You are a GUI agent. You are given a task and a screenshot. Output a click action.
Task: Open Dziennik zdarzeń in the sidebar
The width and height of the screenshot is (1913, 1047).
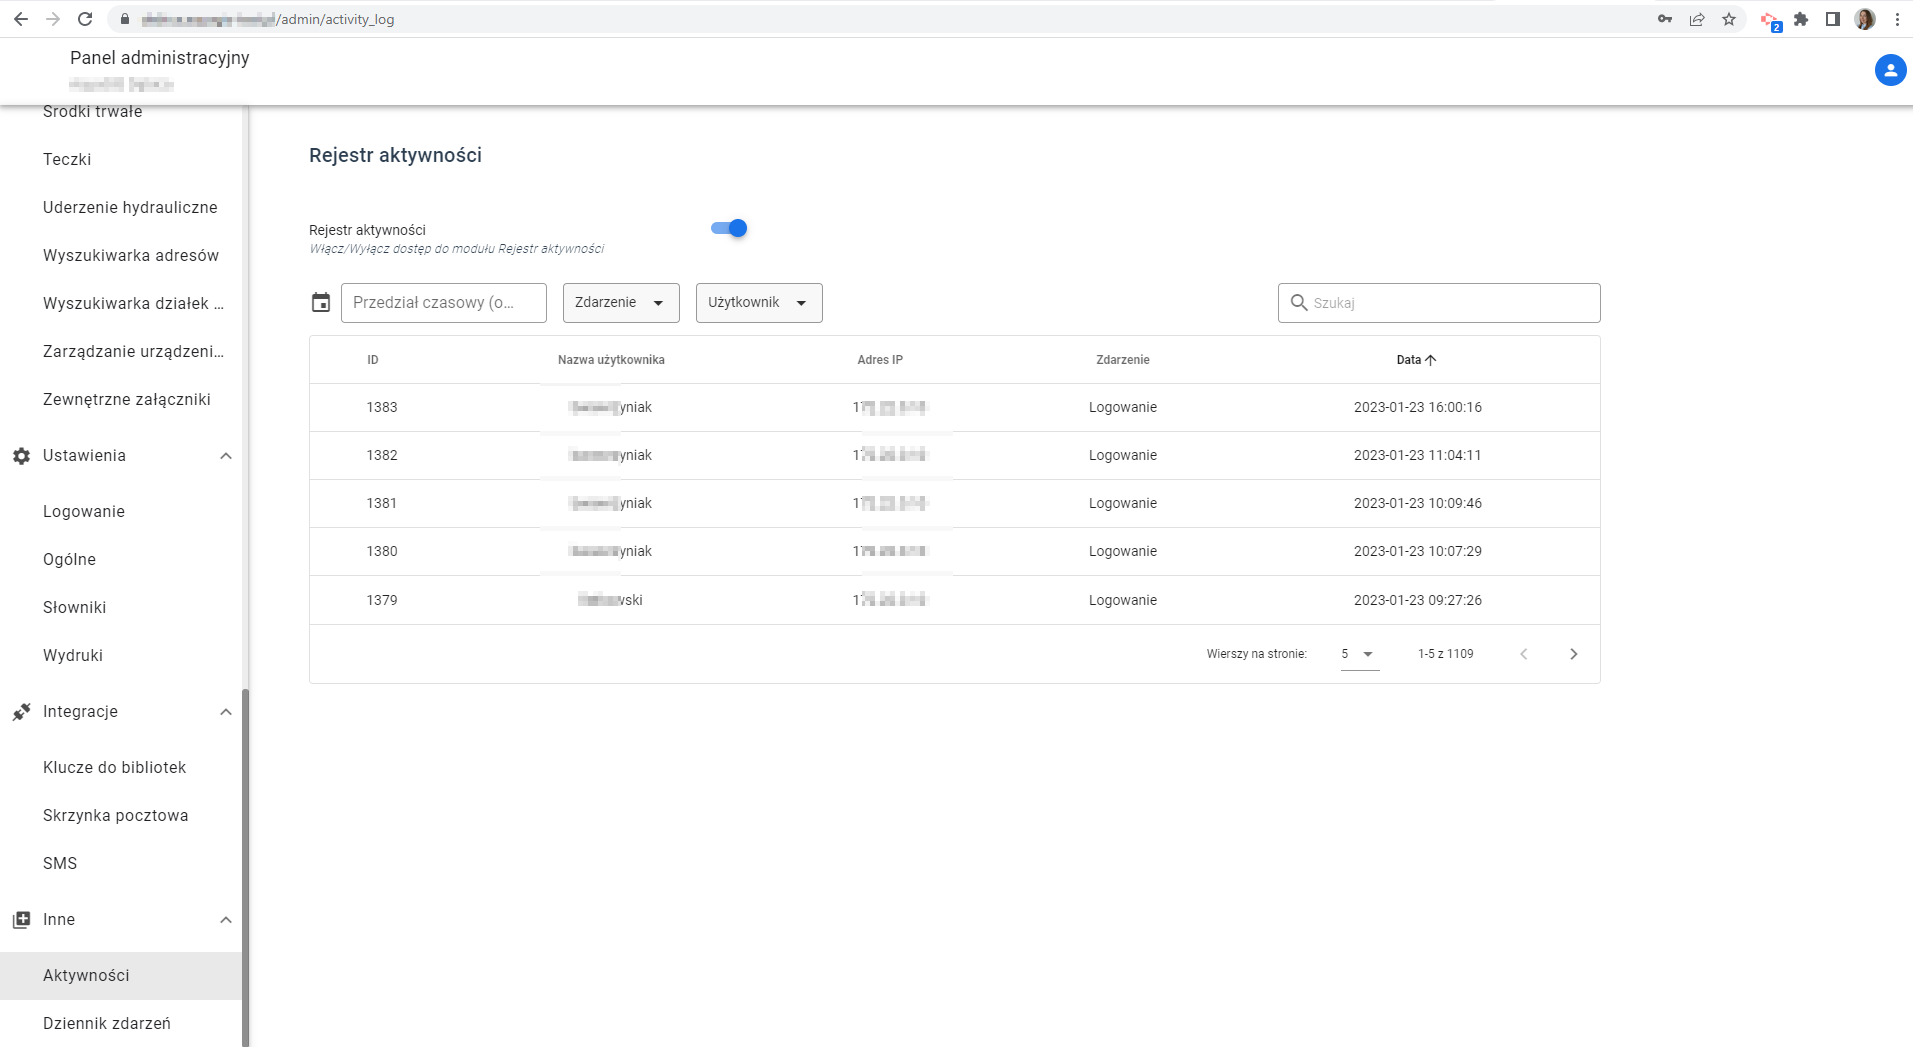[107, 1023]
